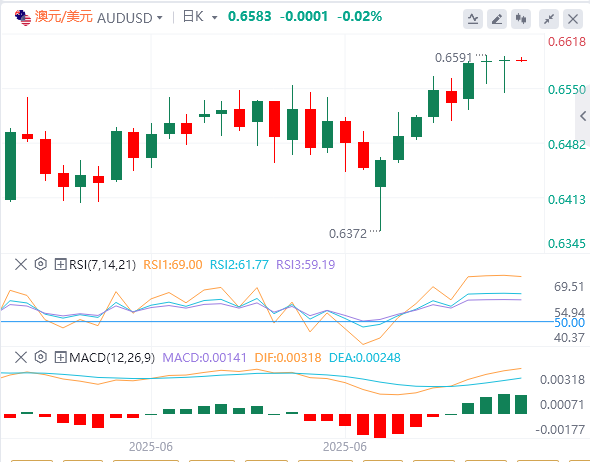Open MACD indicator settings hexagon icon
The image size is (590, 462).
click(x=41, y=357)
